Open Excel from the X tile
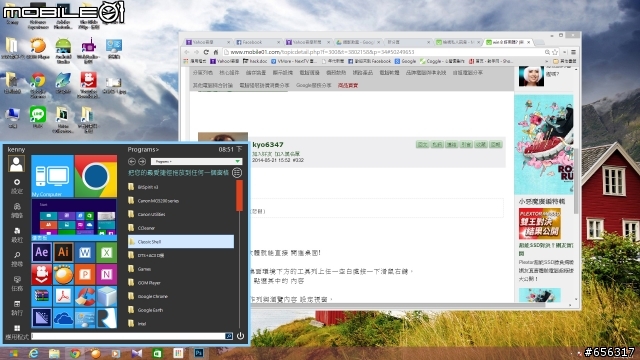The image size is (640, 360). [x=106, y=252]
